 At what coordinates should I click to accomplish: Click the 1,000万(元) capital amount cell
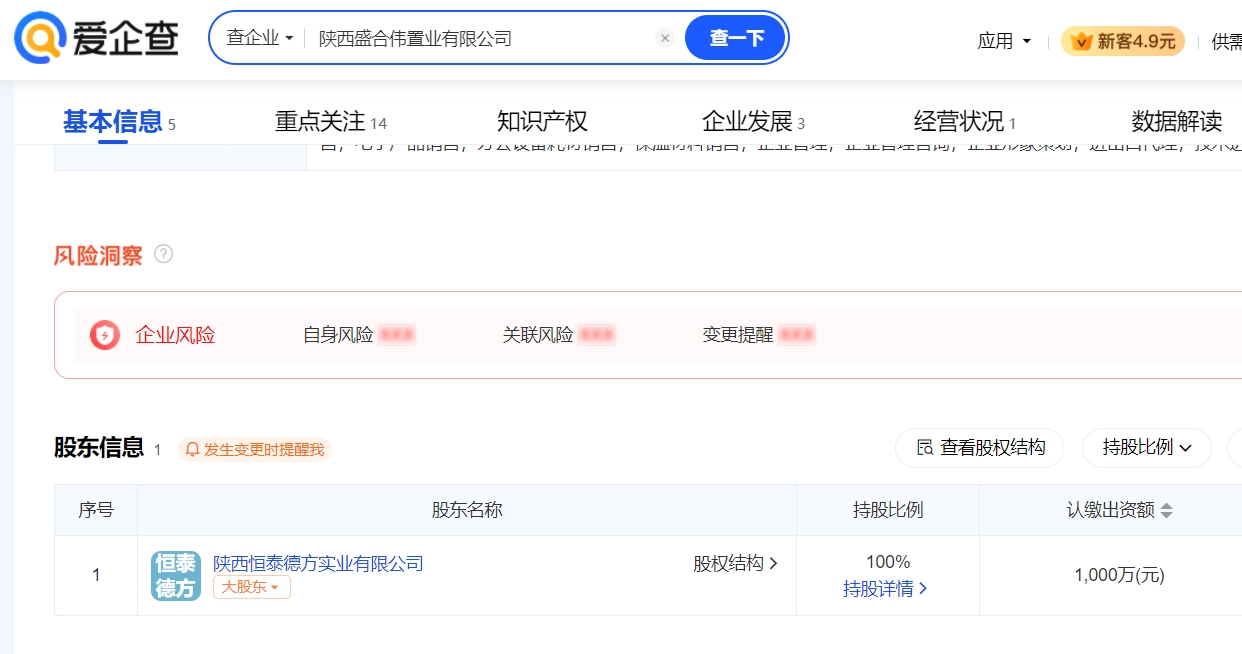pos(1119,575)
